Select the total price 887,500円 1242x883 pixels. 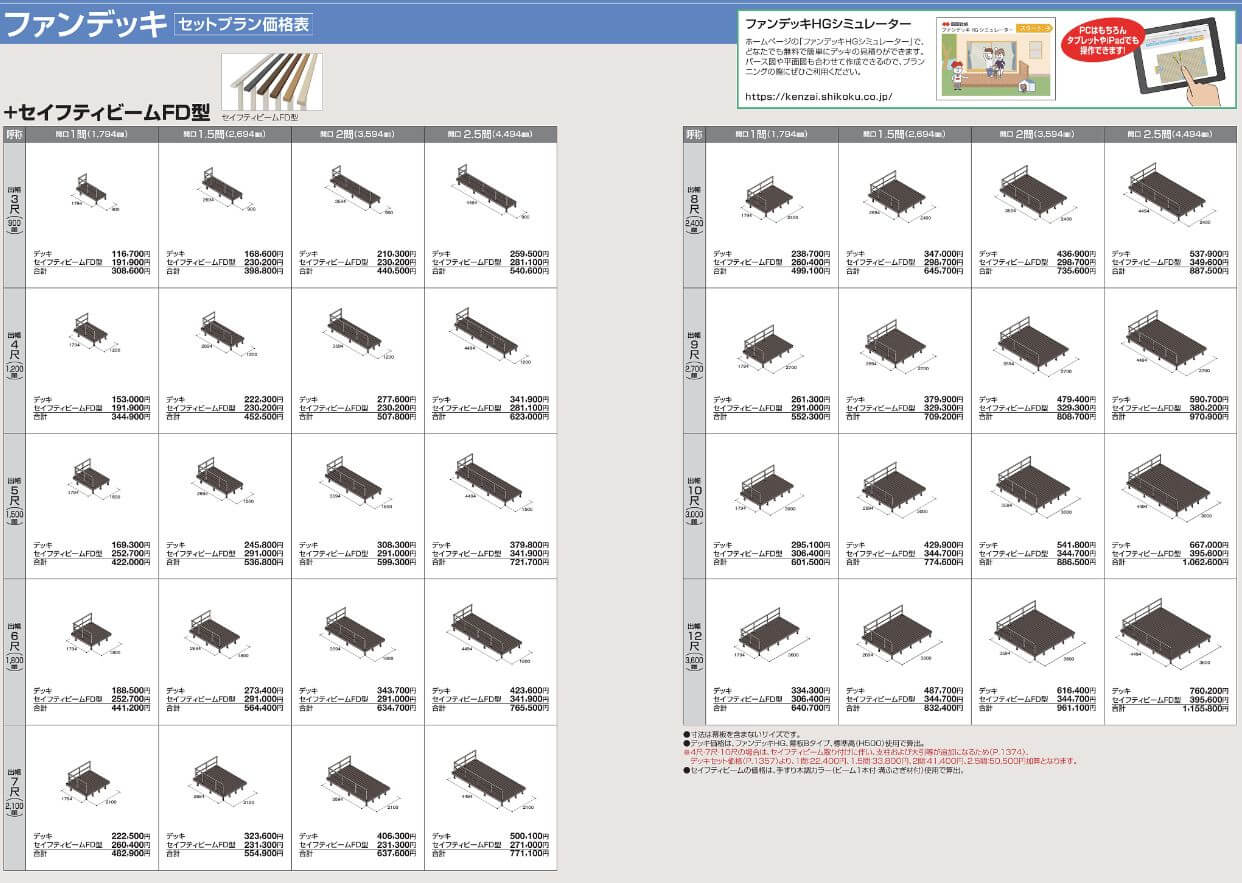(x=1209, y=271)
